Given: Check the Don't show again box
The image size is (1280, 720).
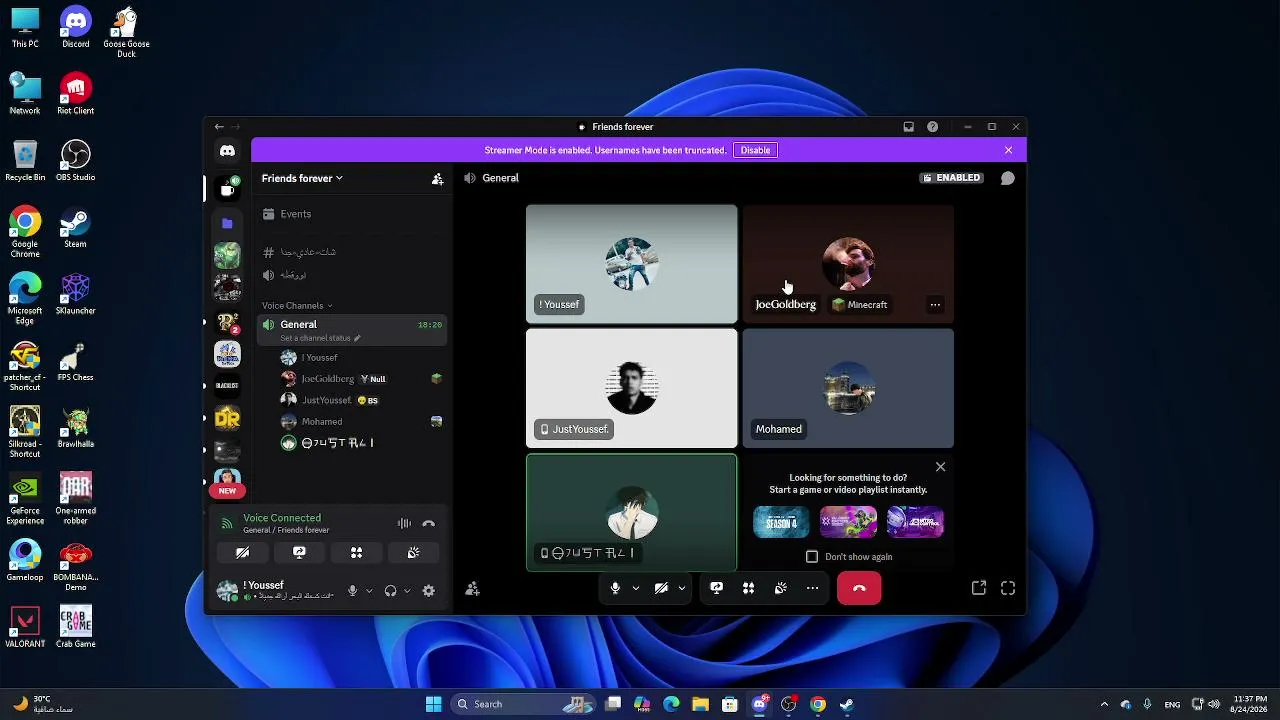Looking at the screenshot, I should tap(812, 557).
